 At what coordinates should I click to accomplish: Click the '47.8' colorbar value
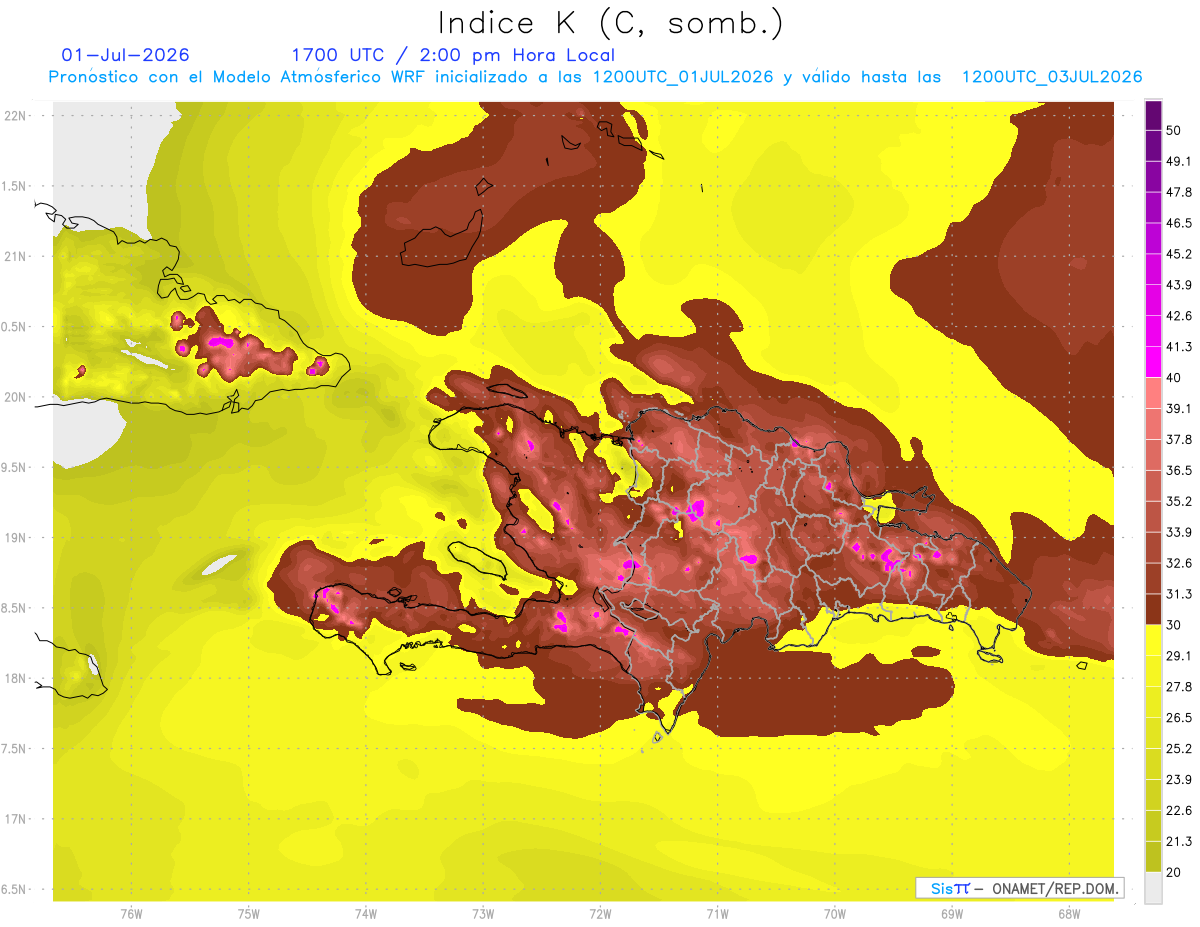[x=1180, y=192]
